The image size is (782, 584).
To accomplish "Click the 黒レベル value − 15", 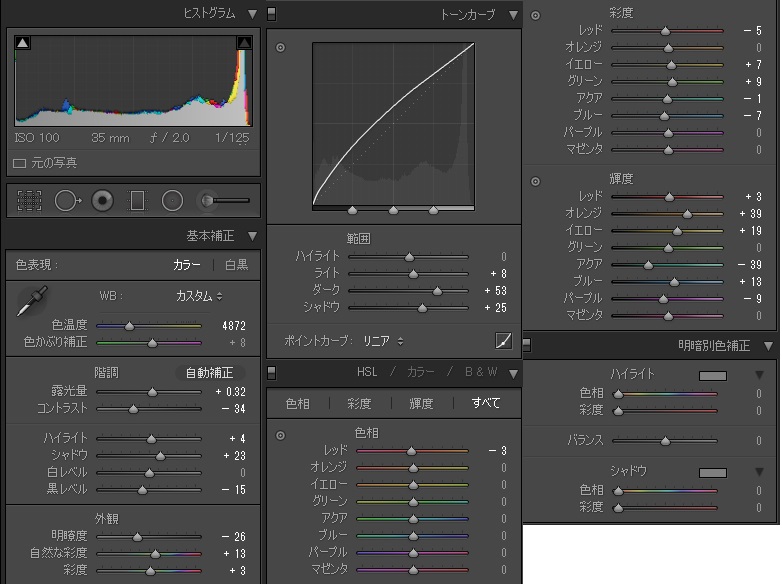I will tap(234, 490).
